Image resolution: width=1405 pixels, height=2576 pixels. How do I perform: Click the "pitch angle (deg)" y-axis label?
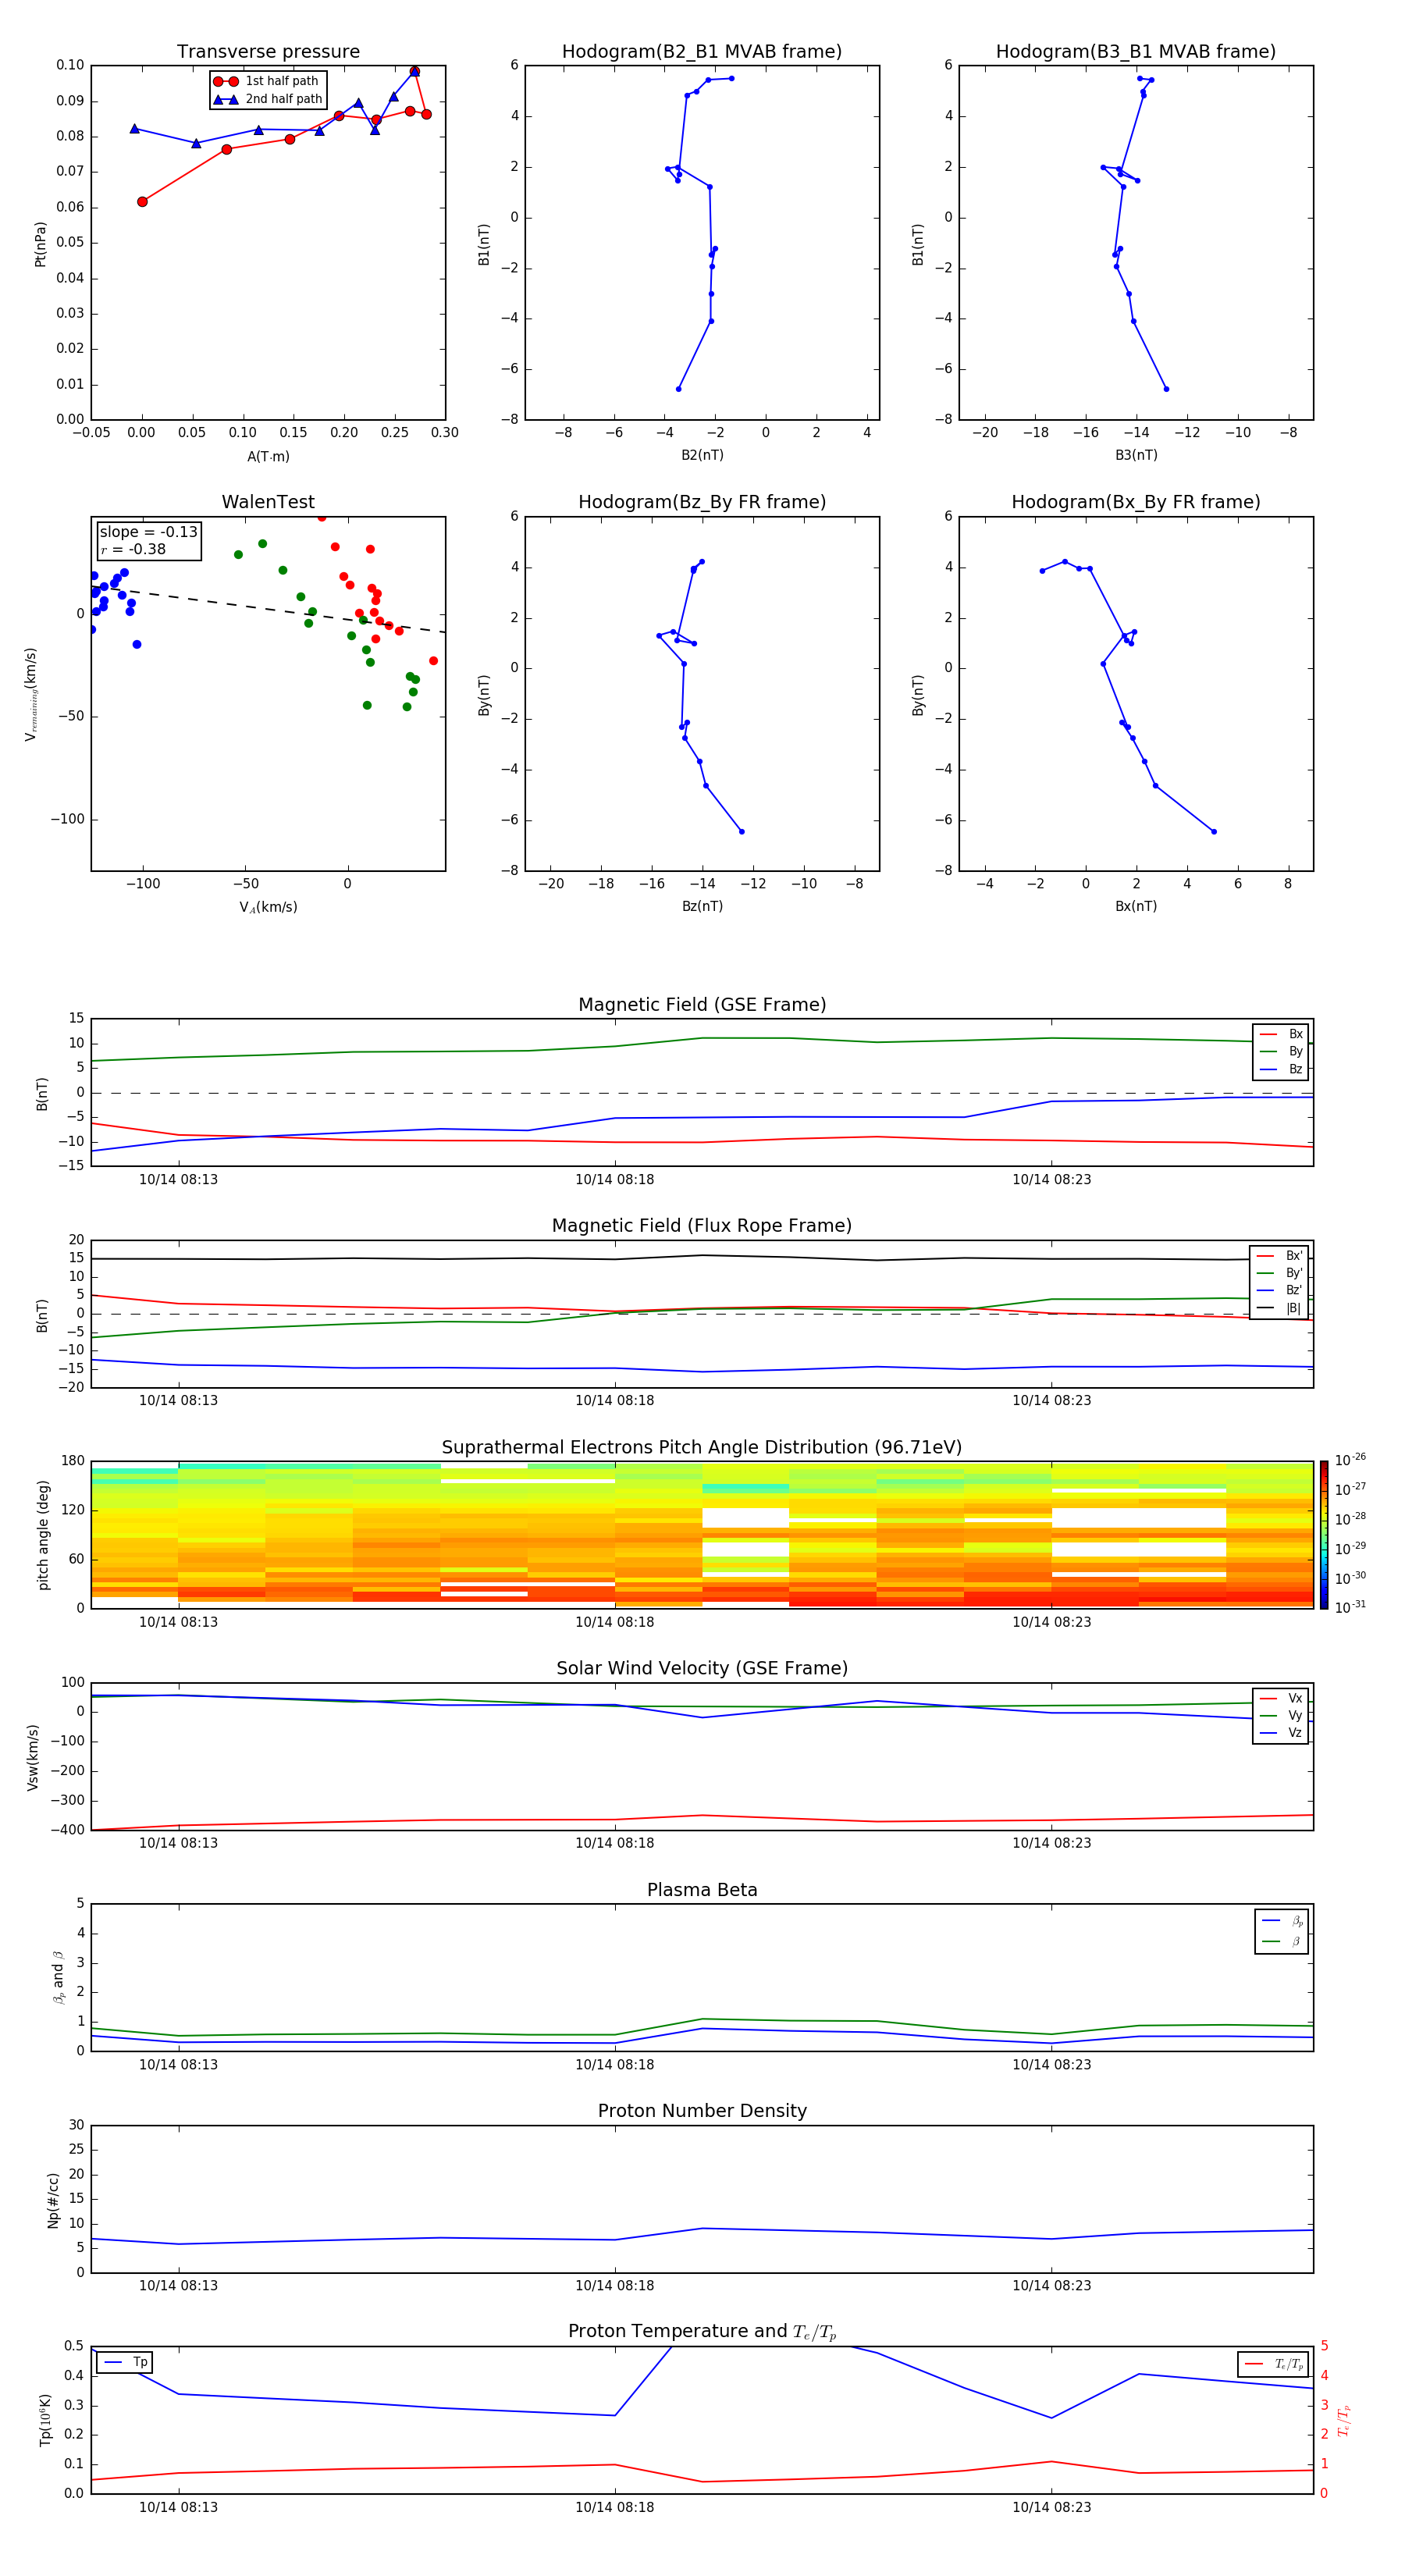(43, 1535)
